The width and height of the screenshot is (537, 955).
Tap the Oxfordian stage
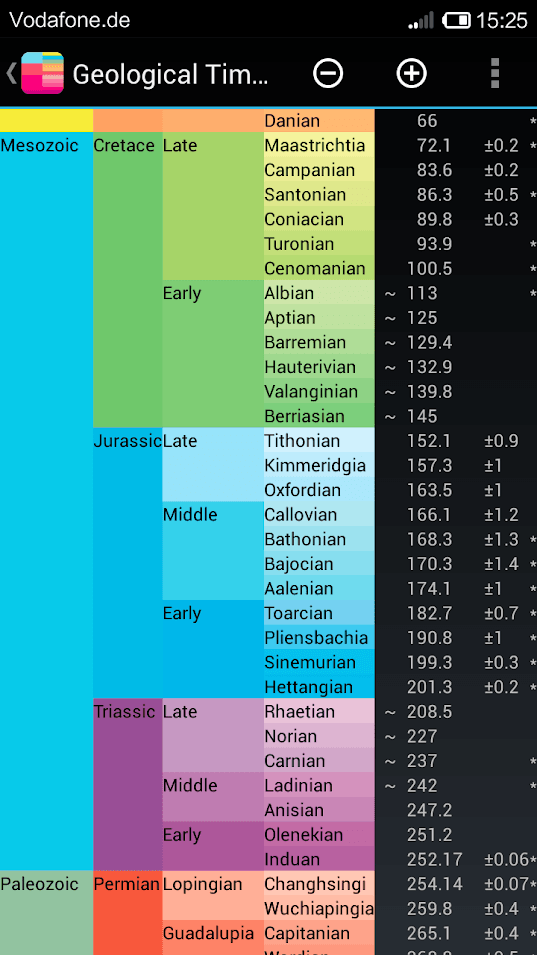(x=319, y=490)
